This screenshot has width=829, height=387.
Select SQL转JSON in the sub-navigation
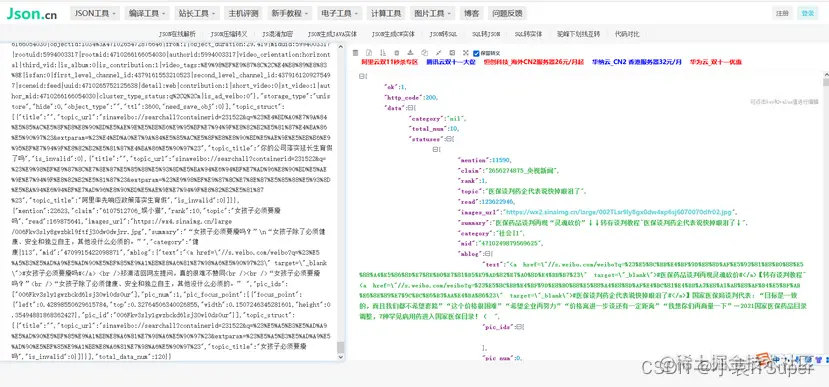486,34
